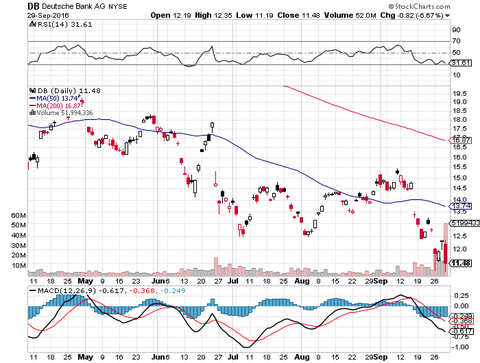
Task: Click the bar icon before Volume 51,994,336
Action: pos(32,113)
